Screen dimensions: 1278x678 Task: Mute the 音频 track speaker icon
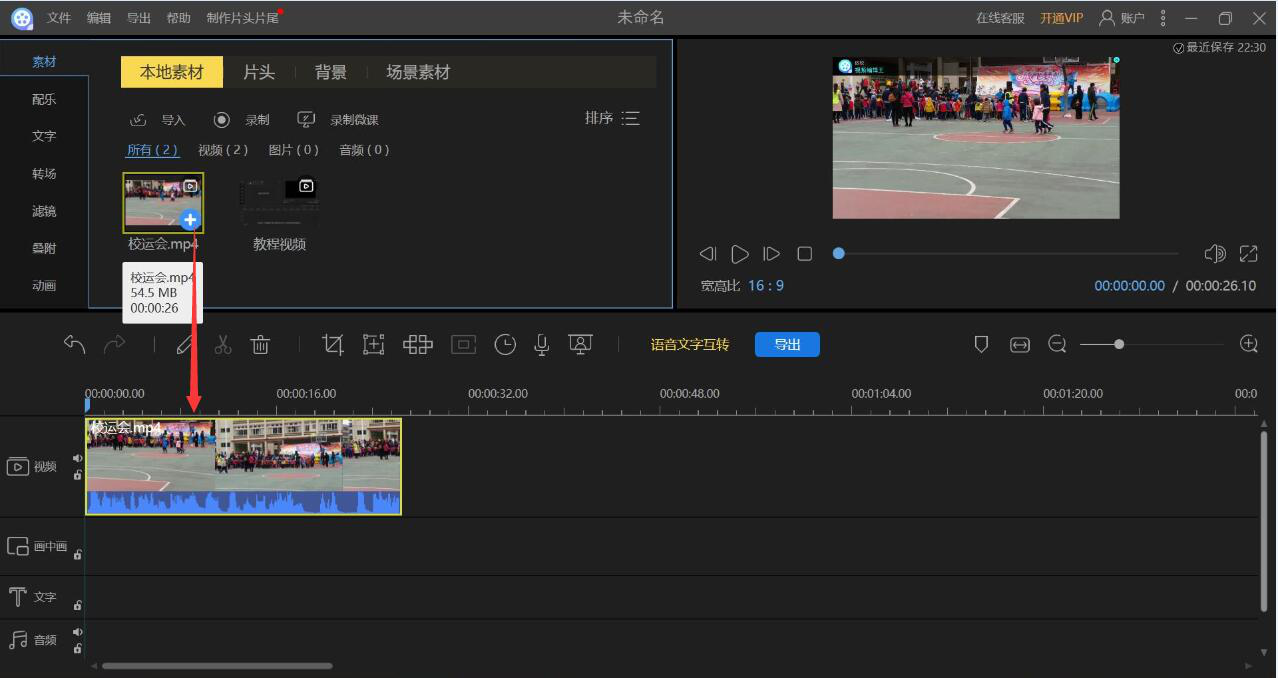point(78,632)
